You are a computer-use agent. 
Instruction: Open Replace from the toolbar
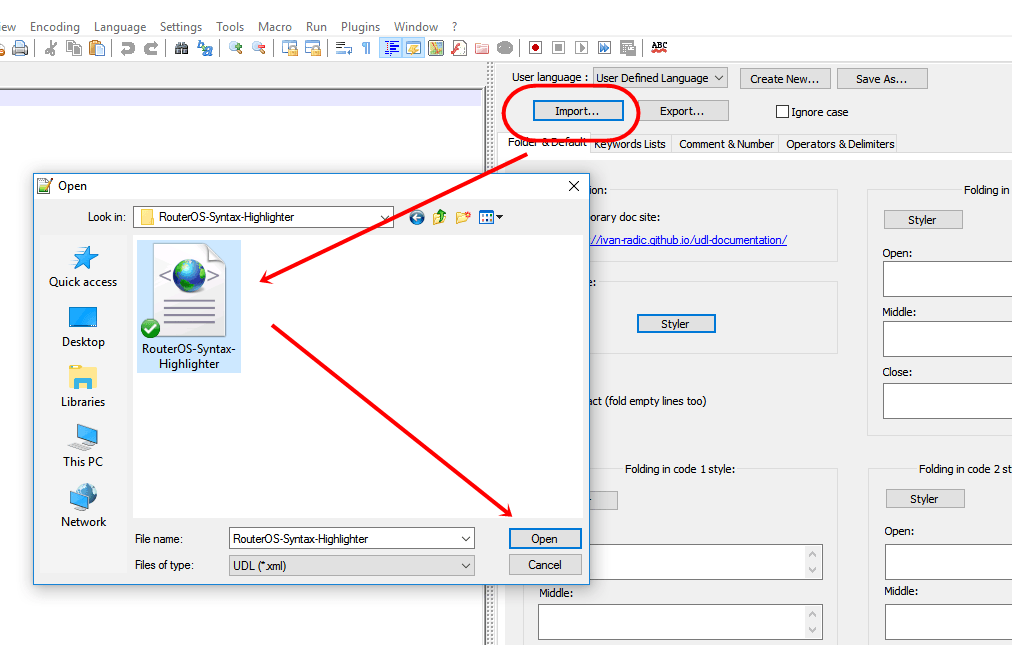tap(205, 48)
